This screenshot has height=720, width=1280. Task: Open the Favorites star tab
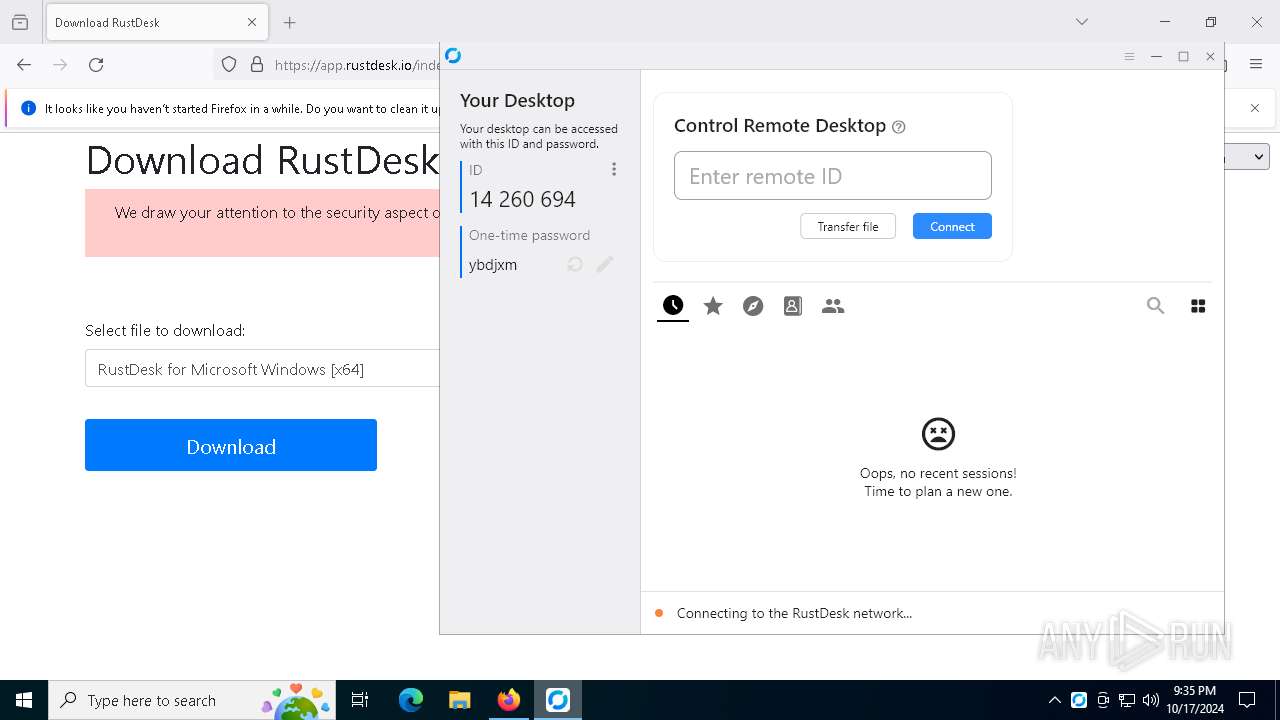point(713,306)
